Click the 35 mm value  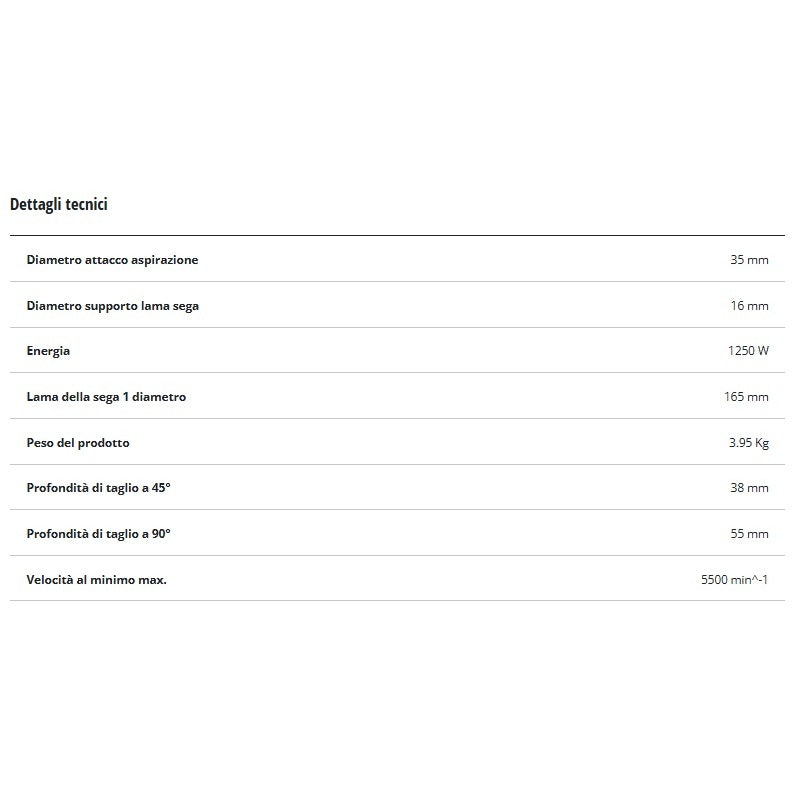[749, 260]
